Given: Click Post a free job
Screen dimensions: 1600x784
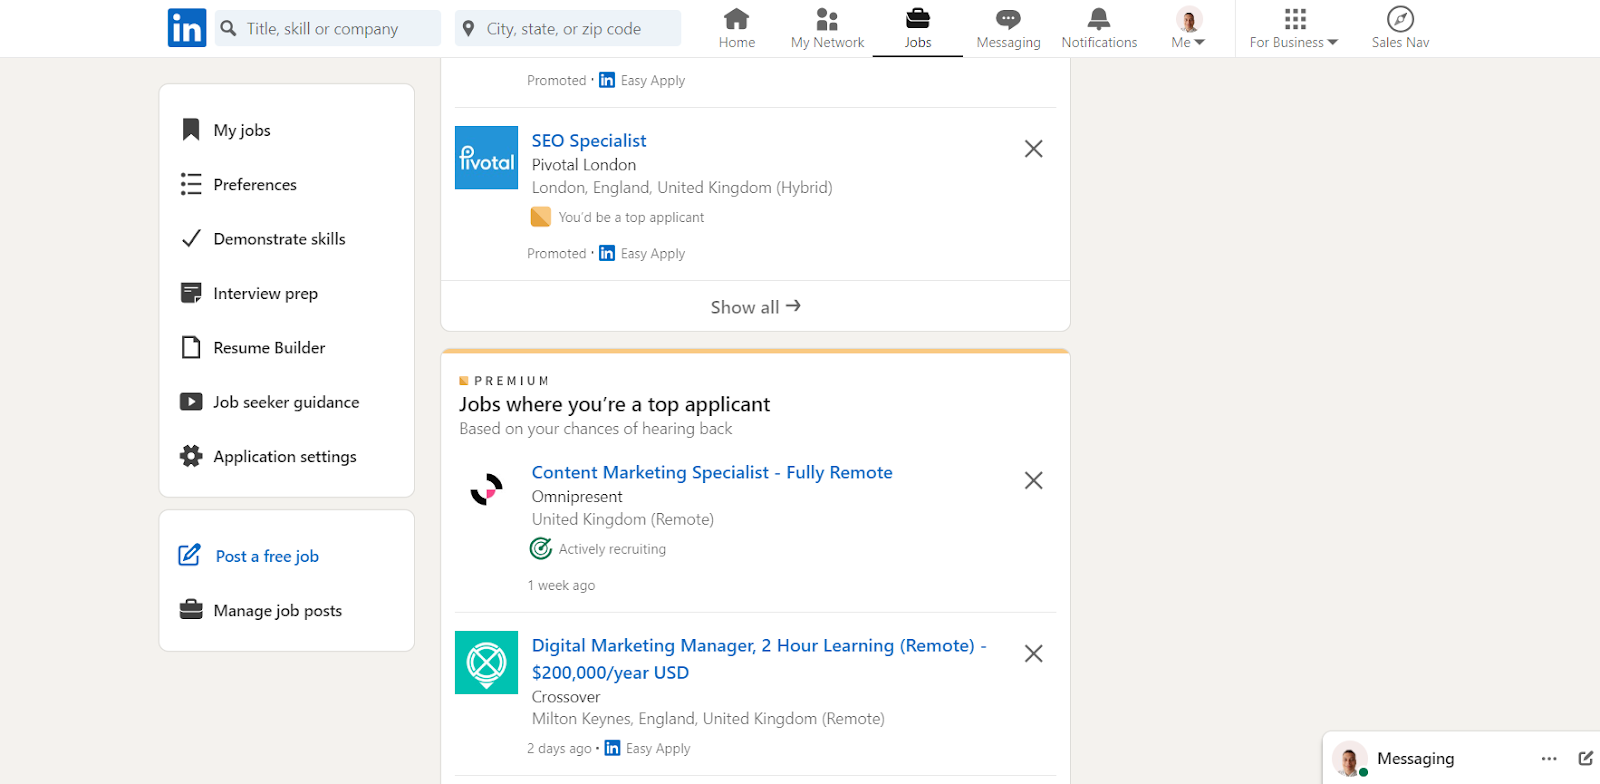Looking at the screenshot, I should (x=267, y=557).
